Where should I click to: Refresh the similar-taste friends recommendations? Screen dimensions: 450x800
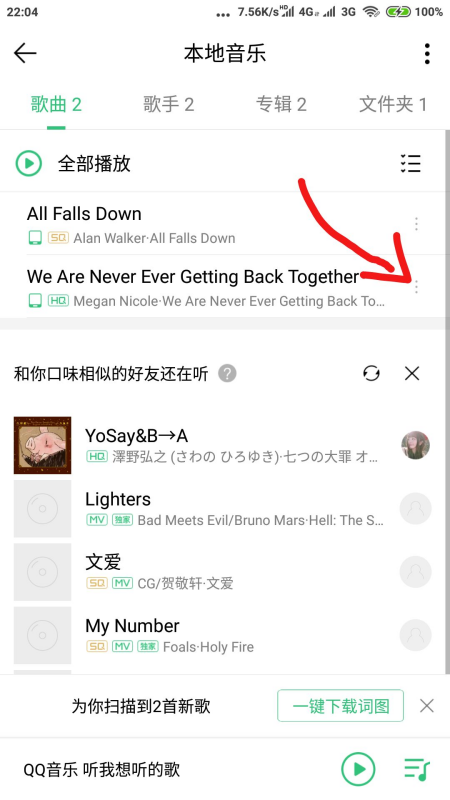tap(371, 374)
